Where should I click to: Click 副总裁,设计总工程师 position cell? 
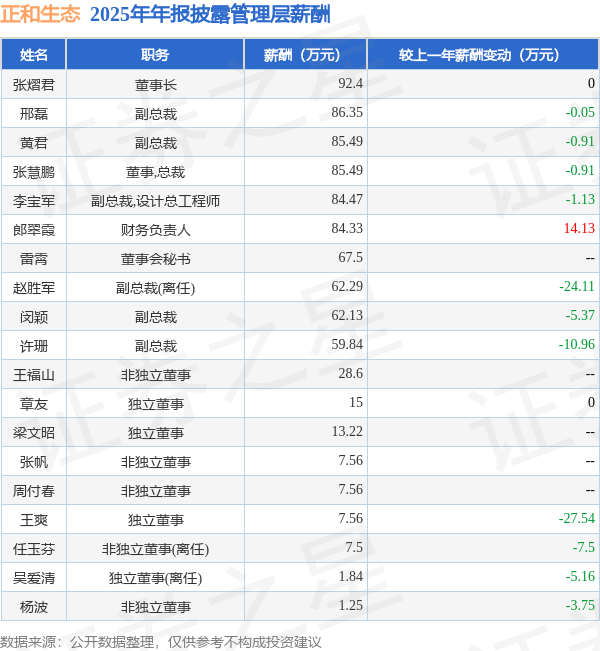[x=155, y=201]
